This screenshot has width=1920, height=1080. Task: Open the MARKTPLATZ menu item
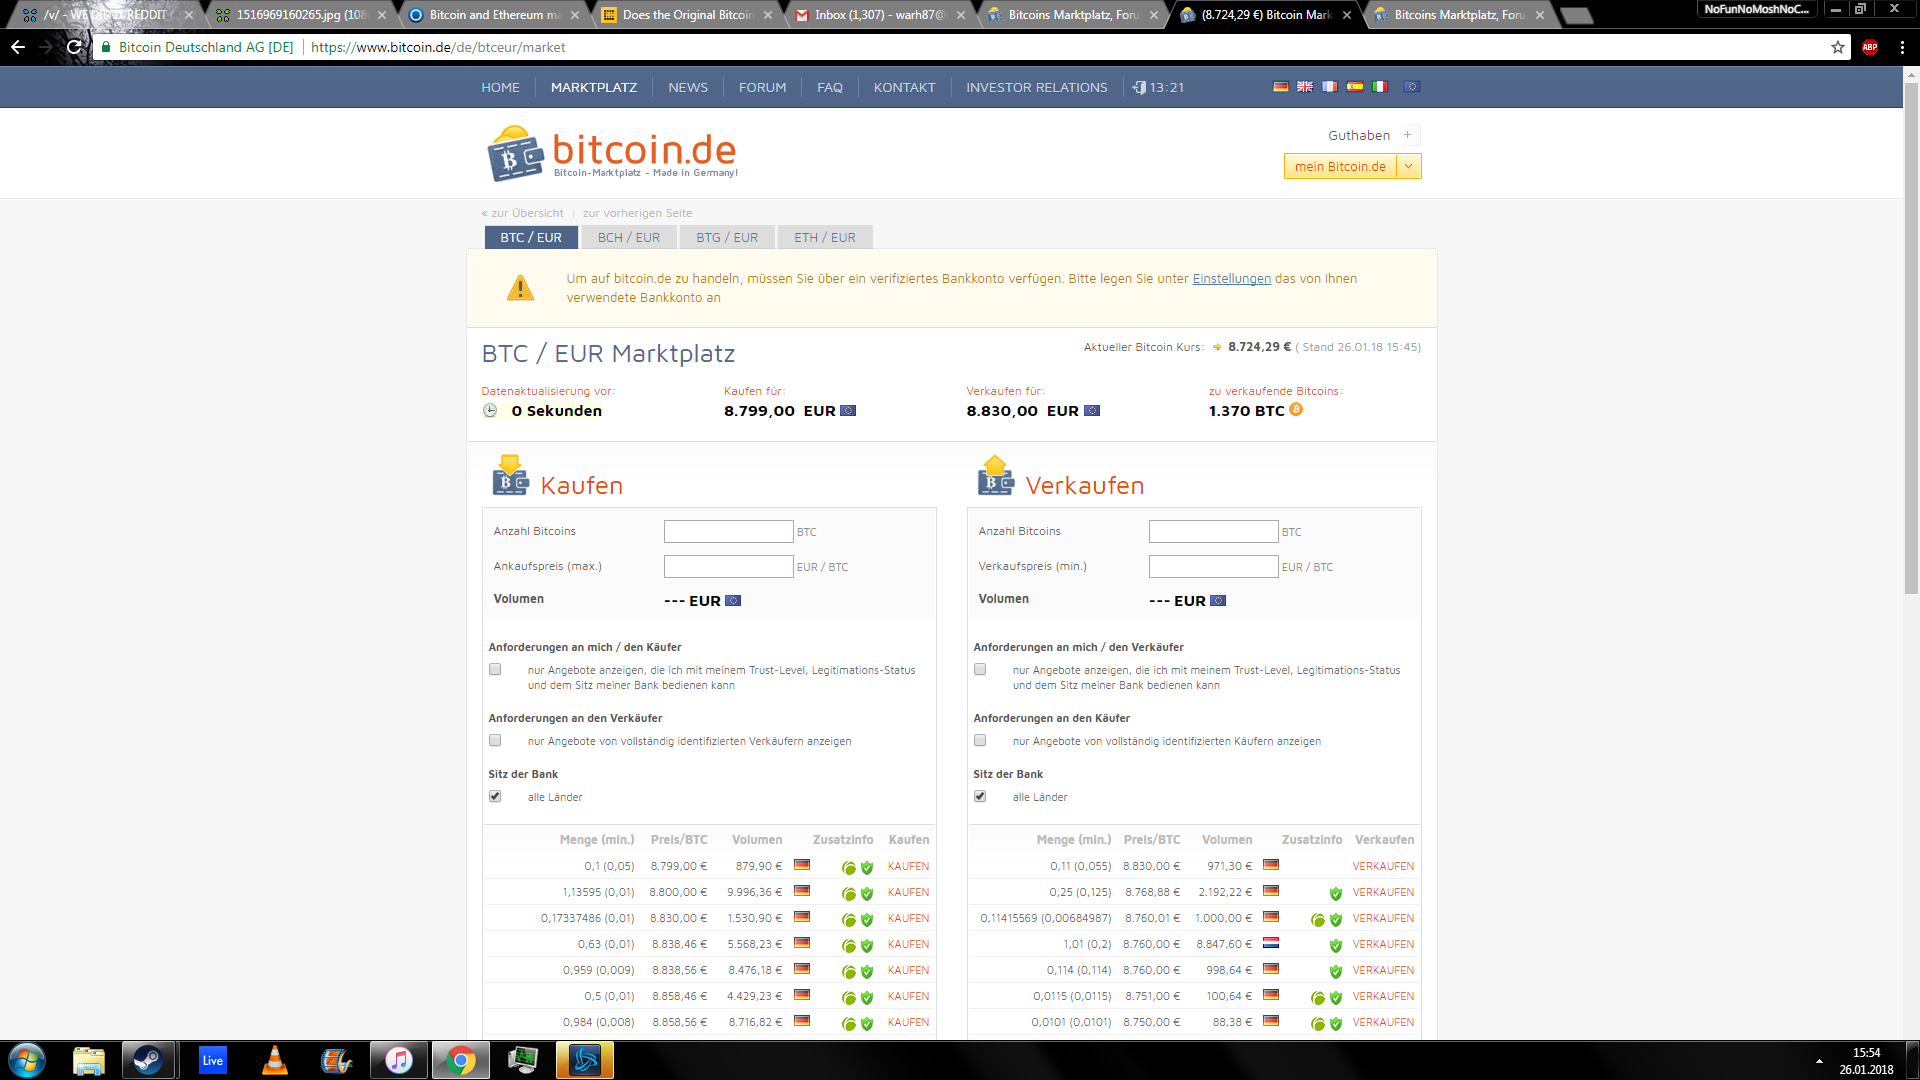pos(594,88)
